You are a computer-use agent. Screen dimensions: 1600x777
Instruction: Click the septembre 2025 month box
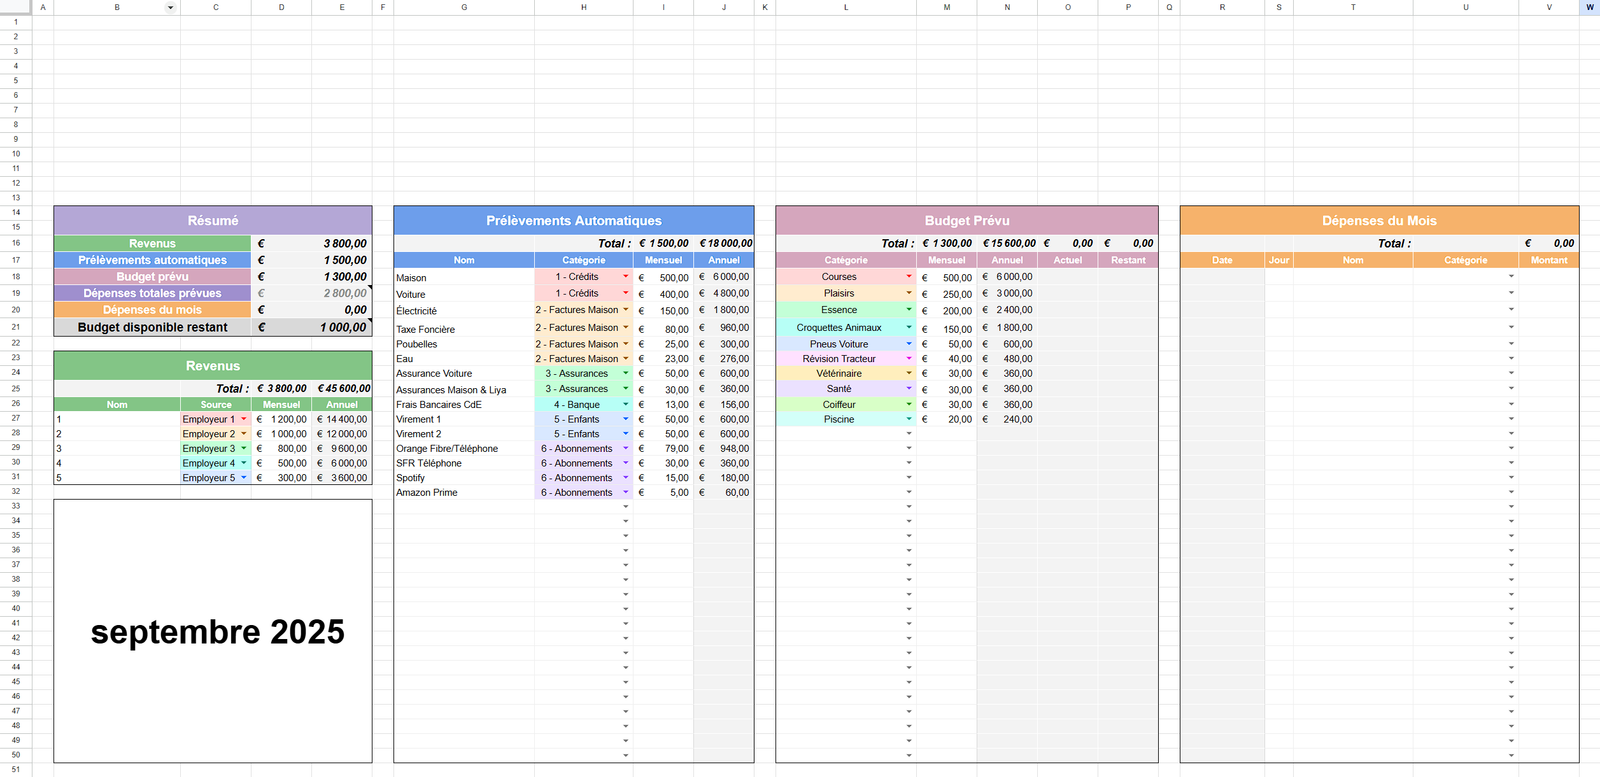(x=213, y=631)
